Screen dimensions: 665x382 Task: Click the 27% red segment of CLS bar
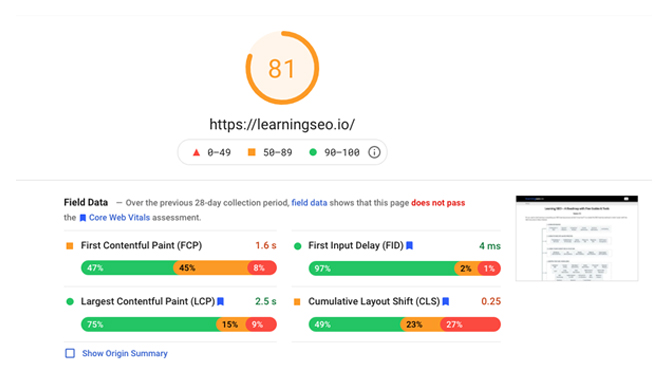click(x=471, y=324)
